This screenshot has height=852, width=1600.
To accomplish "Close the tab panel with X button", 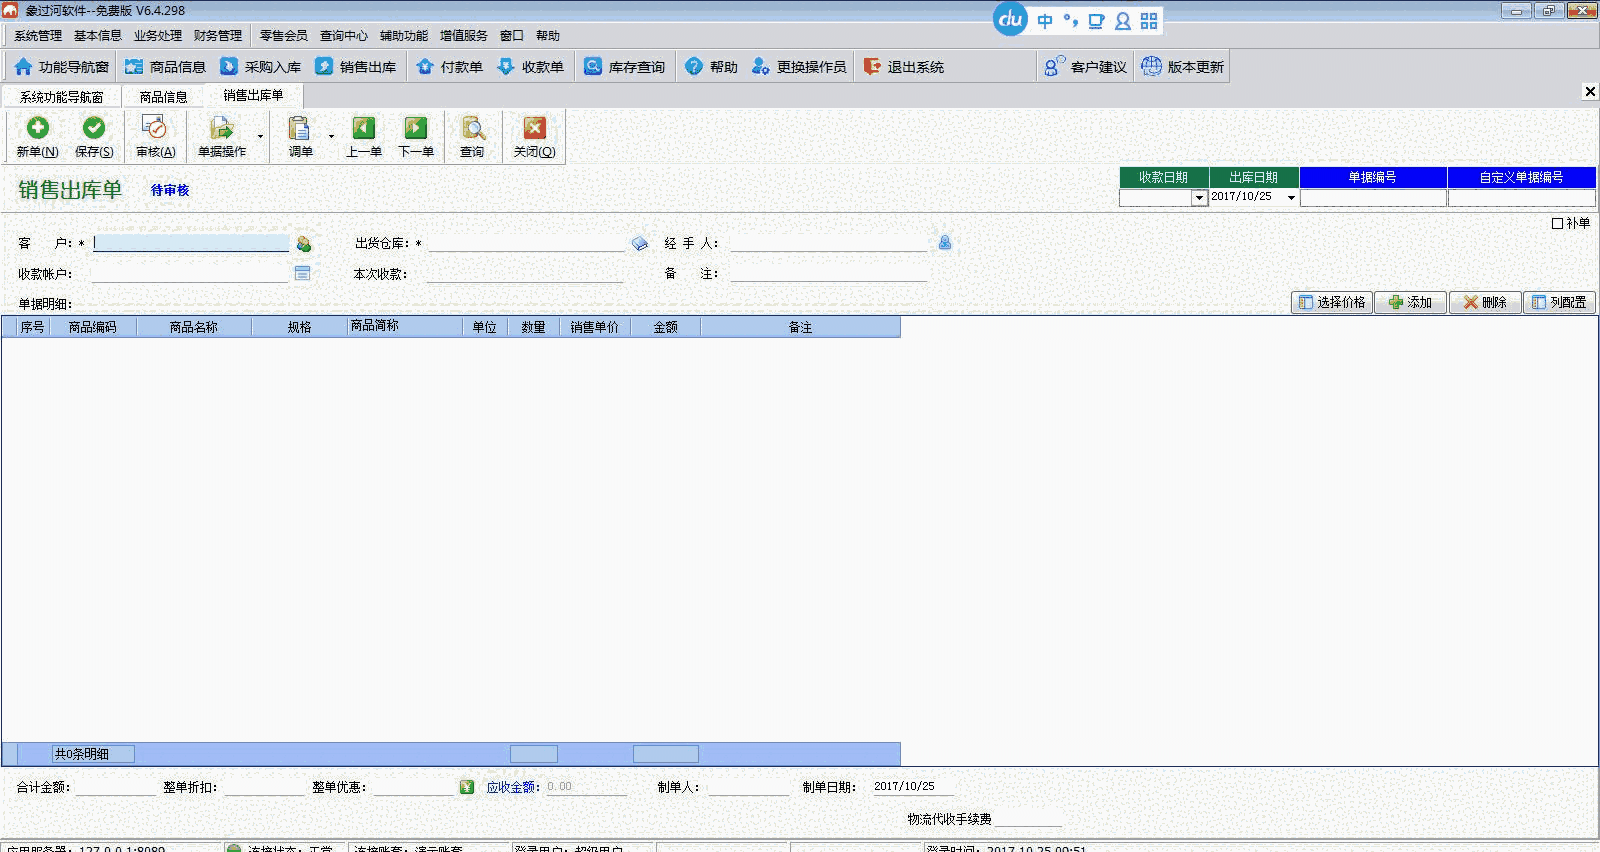I will click(1590, 92).
